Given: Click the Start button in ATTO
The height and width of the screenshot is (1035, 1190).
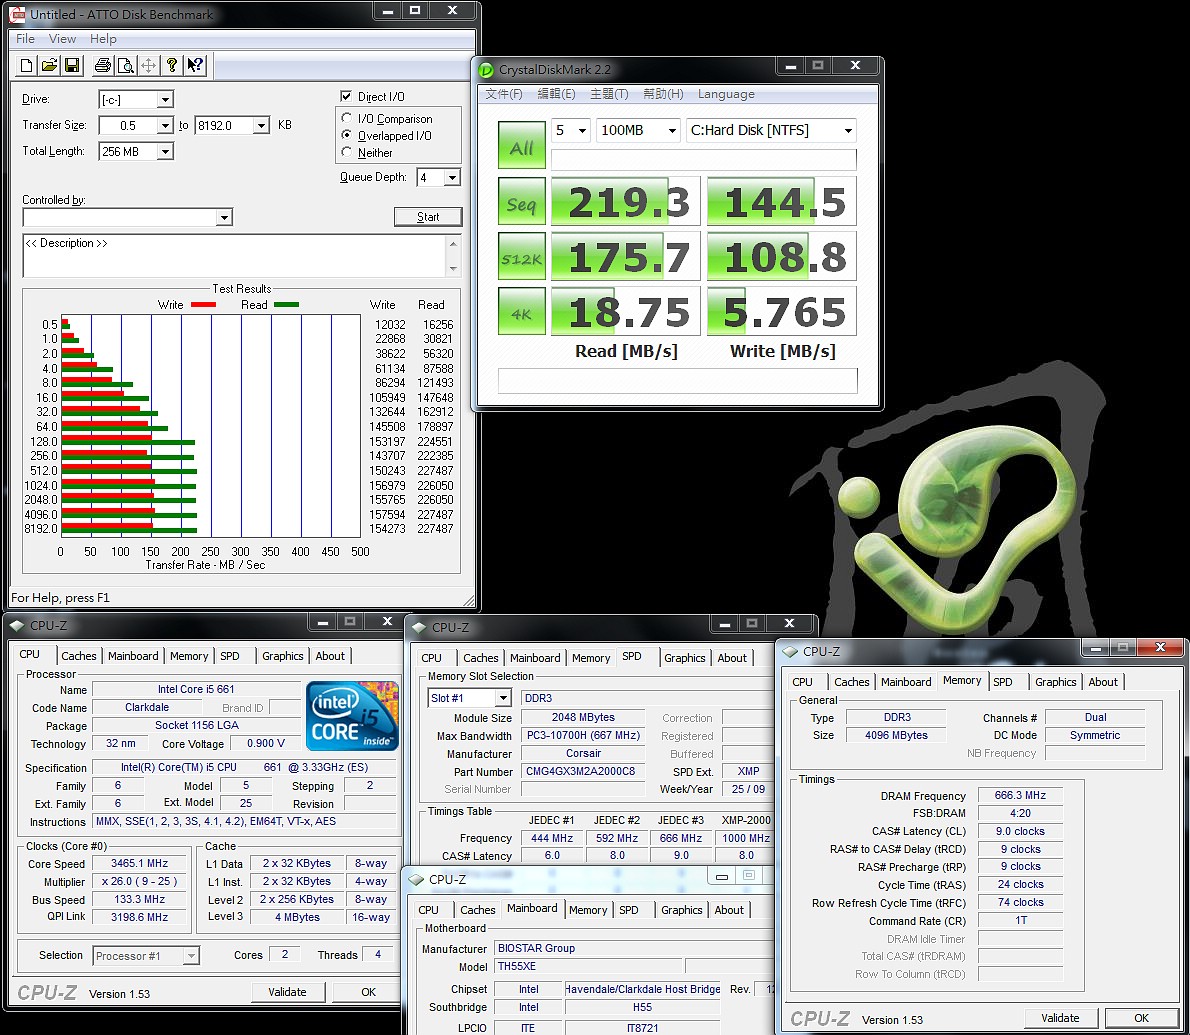Looking at the screenshot, I should (x=428, y=217).
